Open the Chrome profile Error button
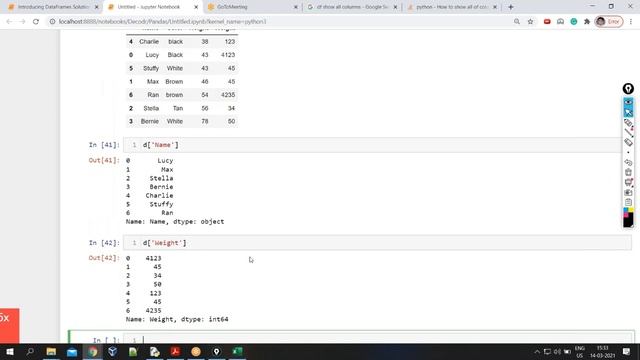Viewport: 640px width, 360px height. click(609, 22)
